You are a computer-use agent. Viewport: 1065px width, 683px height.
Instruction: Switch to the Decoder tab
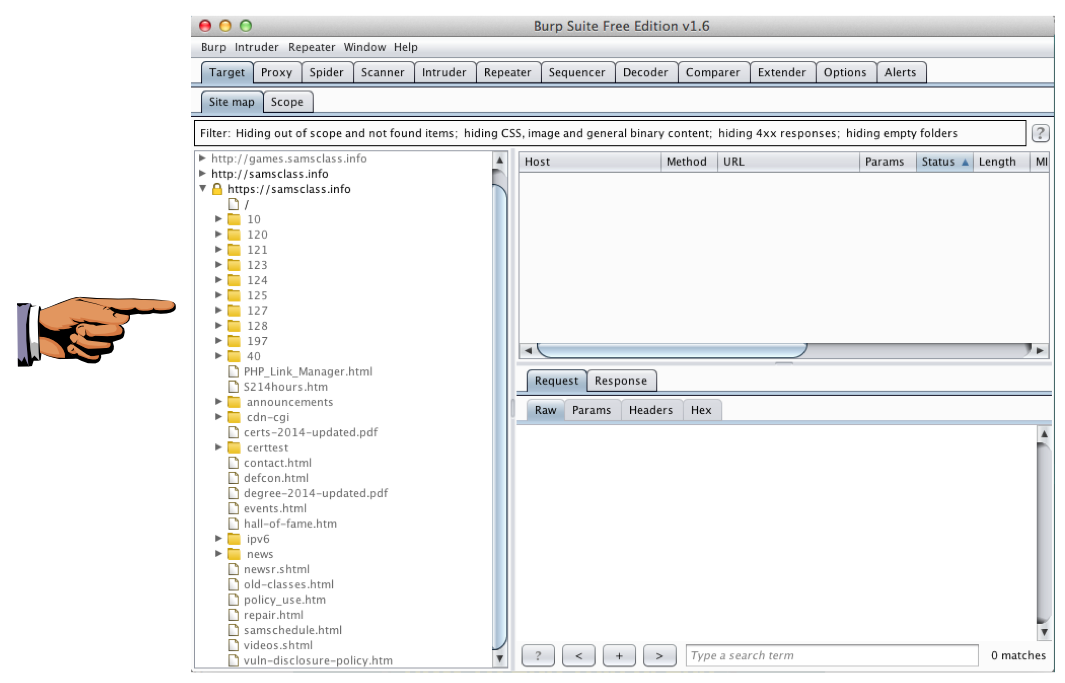[x=645, y=72]
